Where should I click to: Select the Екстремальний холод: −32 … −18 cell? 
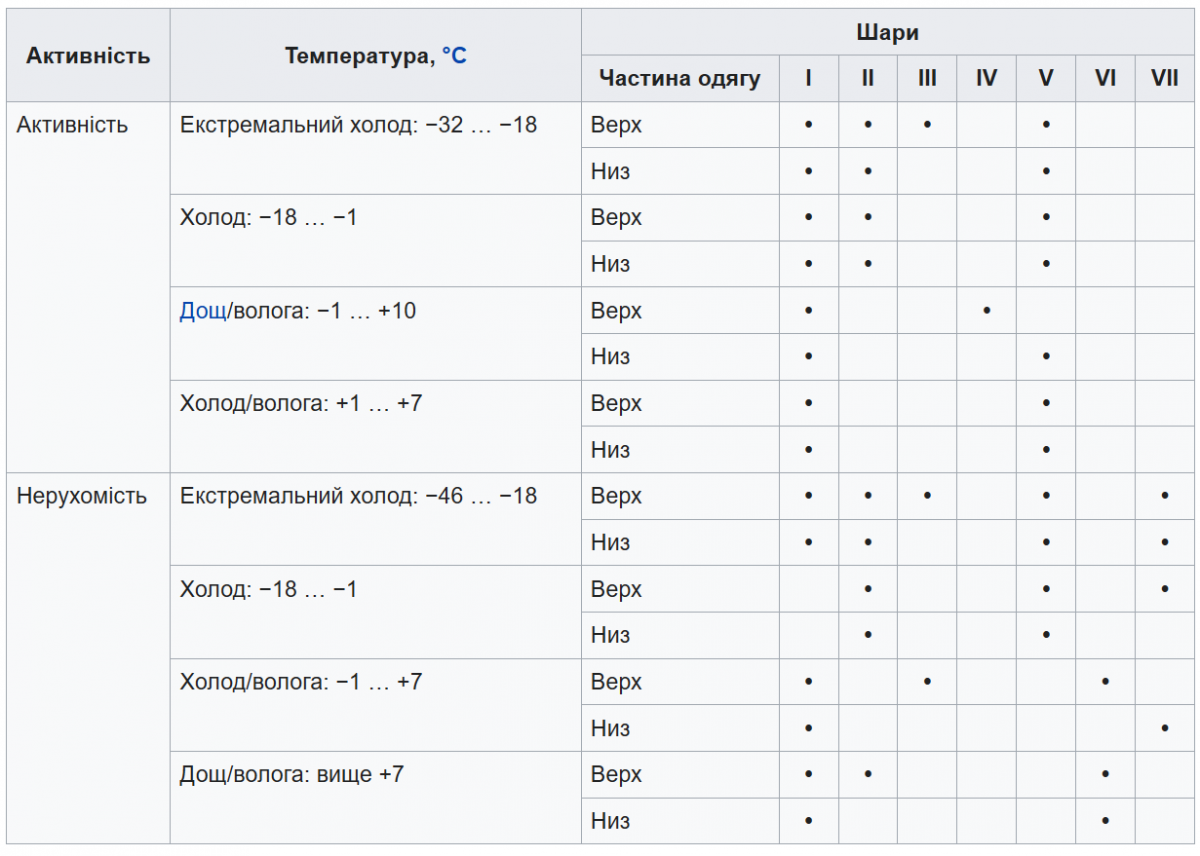(x=358, y=125)
